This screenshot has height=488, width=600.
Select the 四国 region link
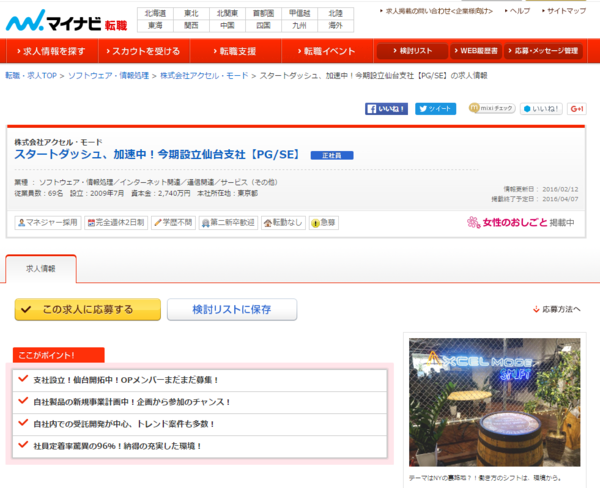pyautogui.click(x=263, y=26)
